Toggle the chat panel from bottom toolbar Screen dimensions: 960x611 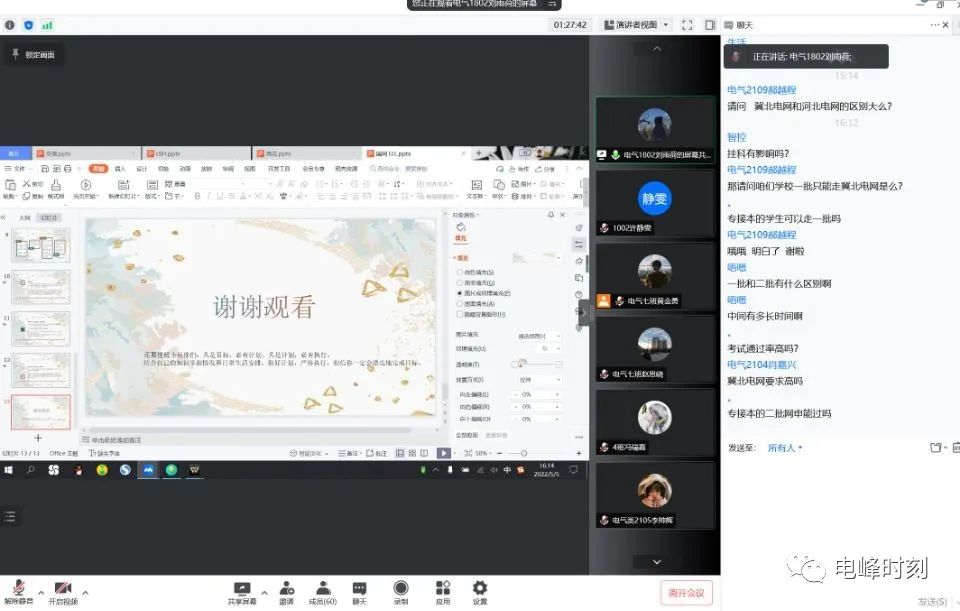359,592
